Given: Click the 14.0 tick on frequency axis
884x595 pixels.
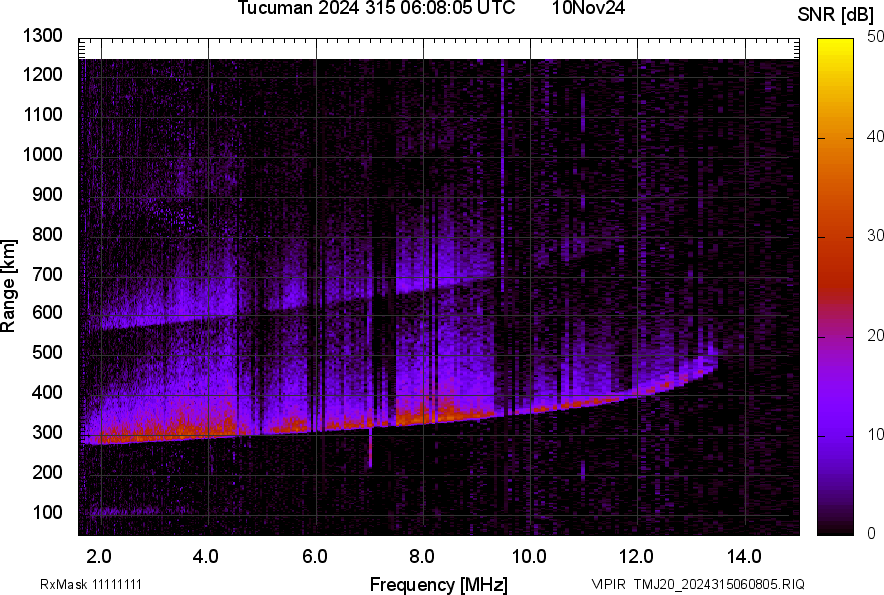Looking at the screenshot, I should [x=745, y=556].
